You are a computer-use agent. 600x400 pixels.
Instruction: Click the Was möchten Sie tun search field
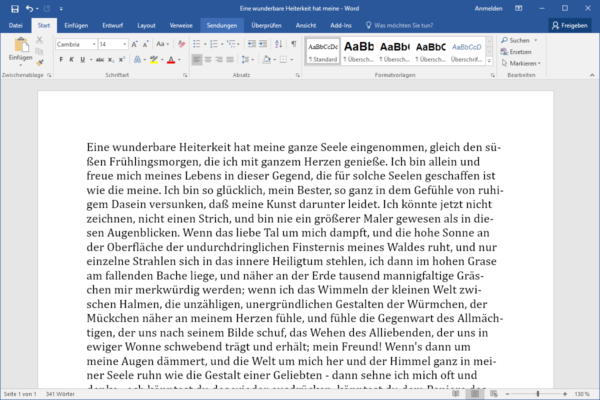pyautogui.click(x=400, y=26)
